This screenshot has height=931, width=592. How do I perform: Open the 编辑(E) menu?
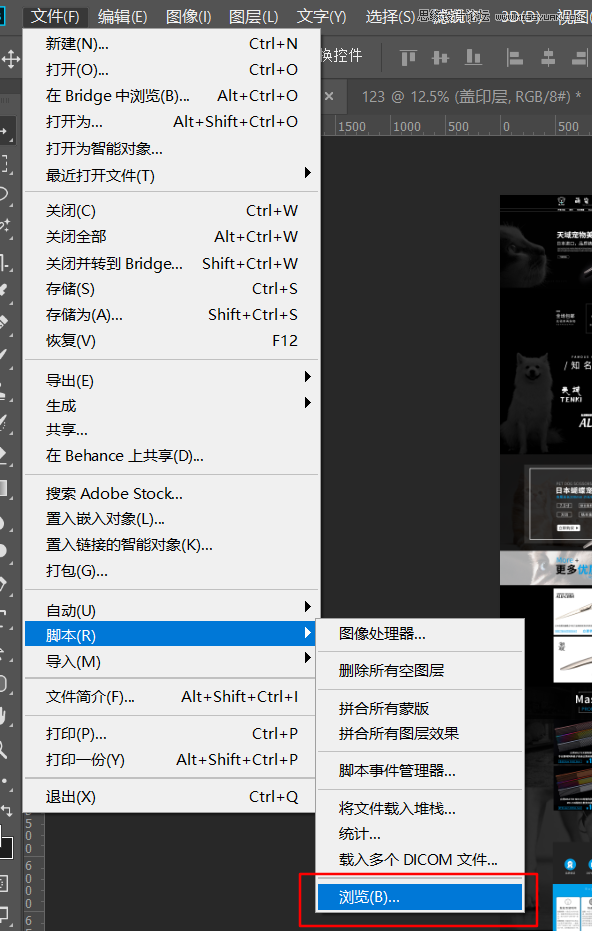tap(122, 17)
